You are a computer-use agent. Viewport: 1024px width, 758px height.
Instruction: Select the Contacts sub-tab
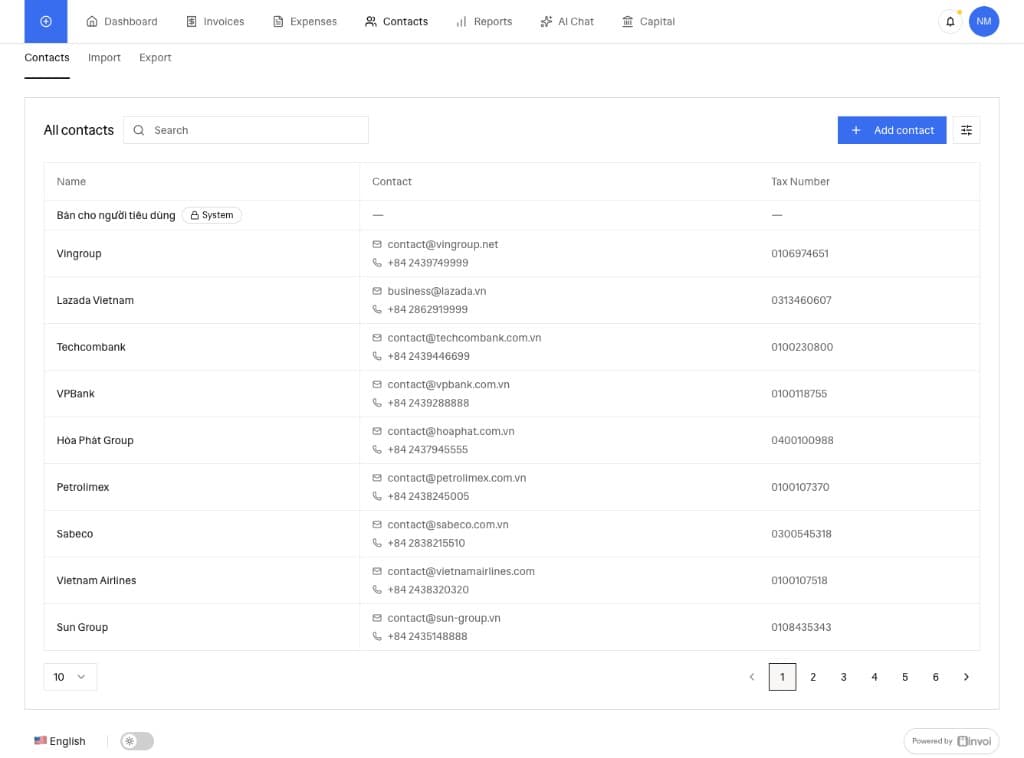47,57
